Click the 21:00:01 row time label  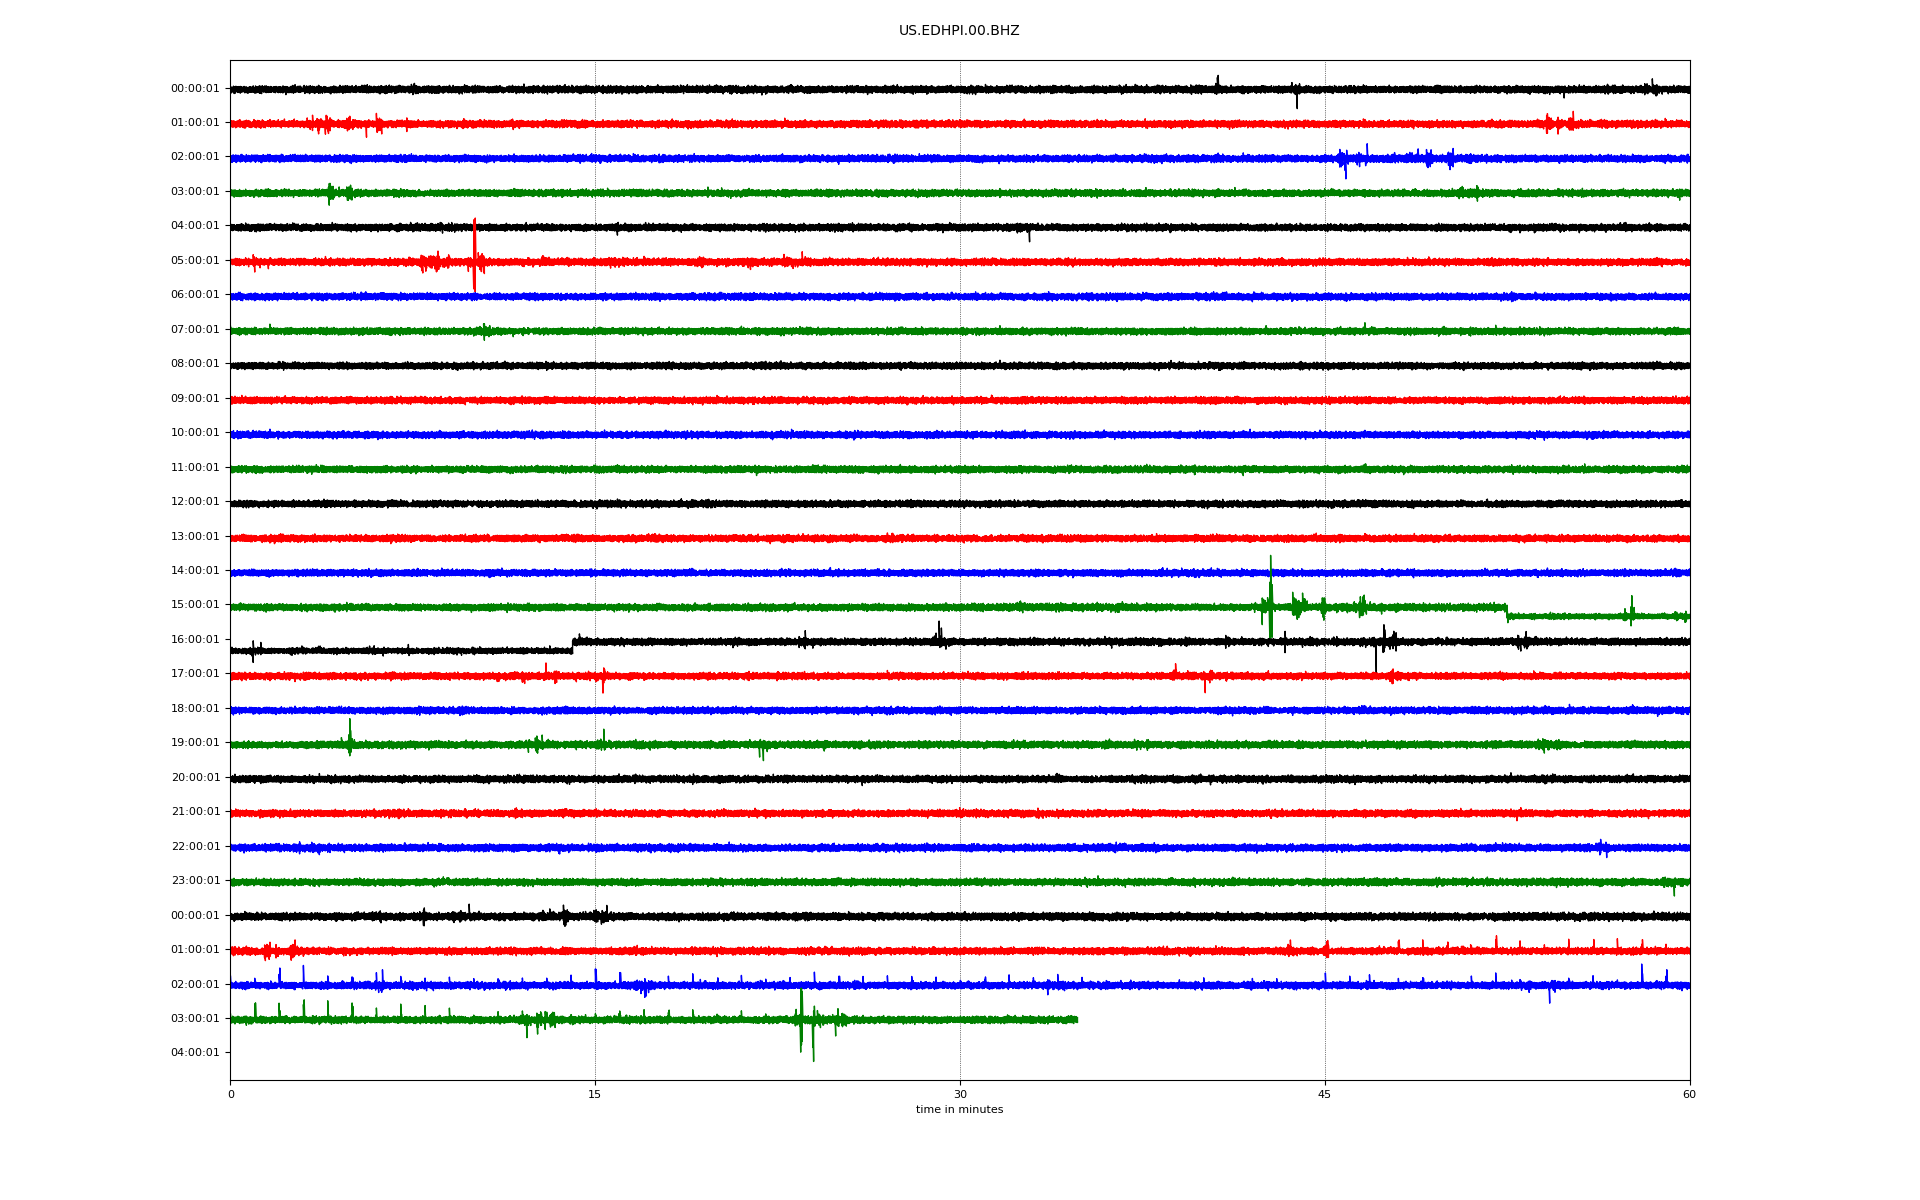click(195, 812)
